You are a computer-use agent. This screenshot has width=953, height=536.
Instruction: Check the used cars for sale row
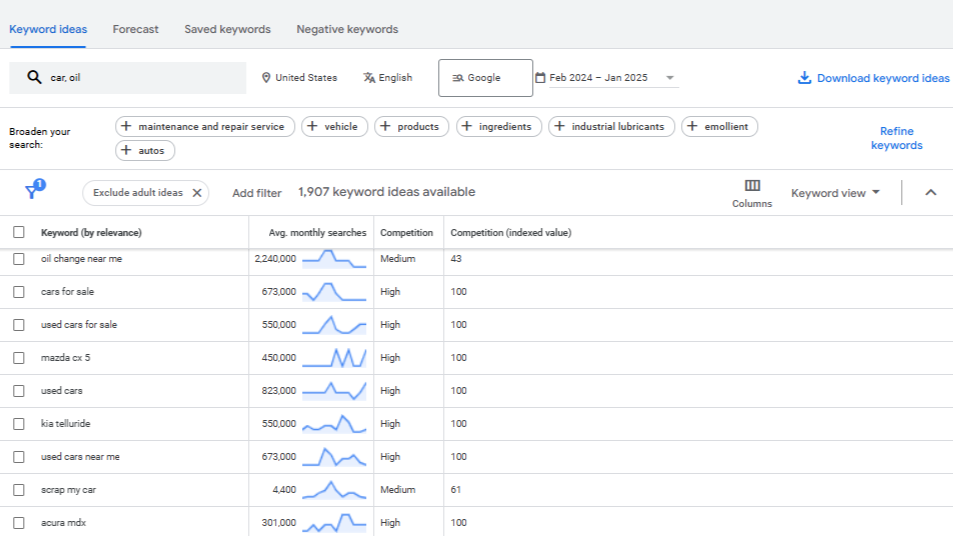click(x=19, y=325)
